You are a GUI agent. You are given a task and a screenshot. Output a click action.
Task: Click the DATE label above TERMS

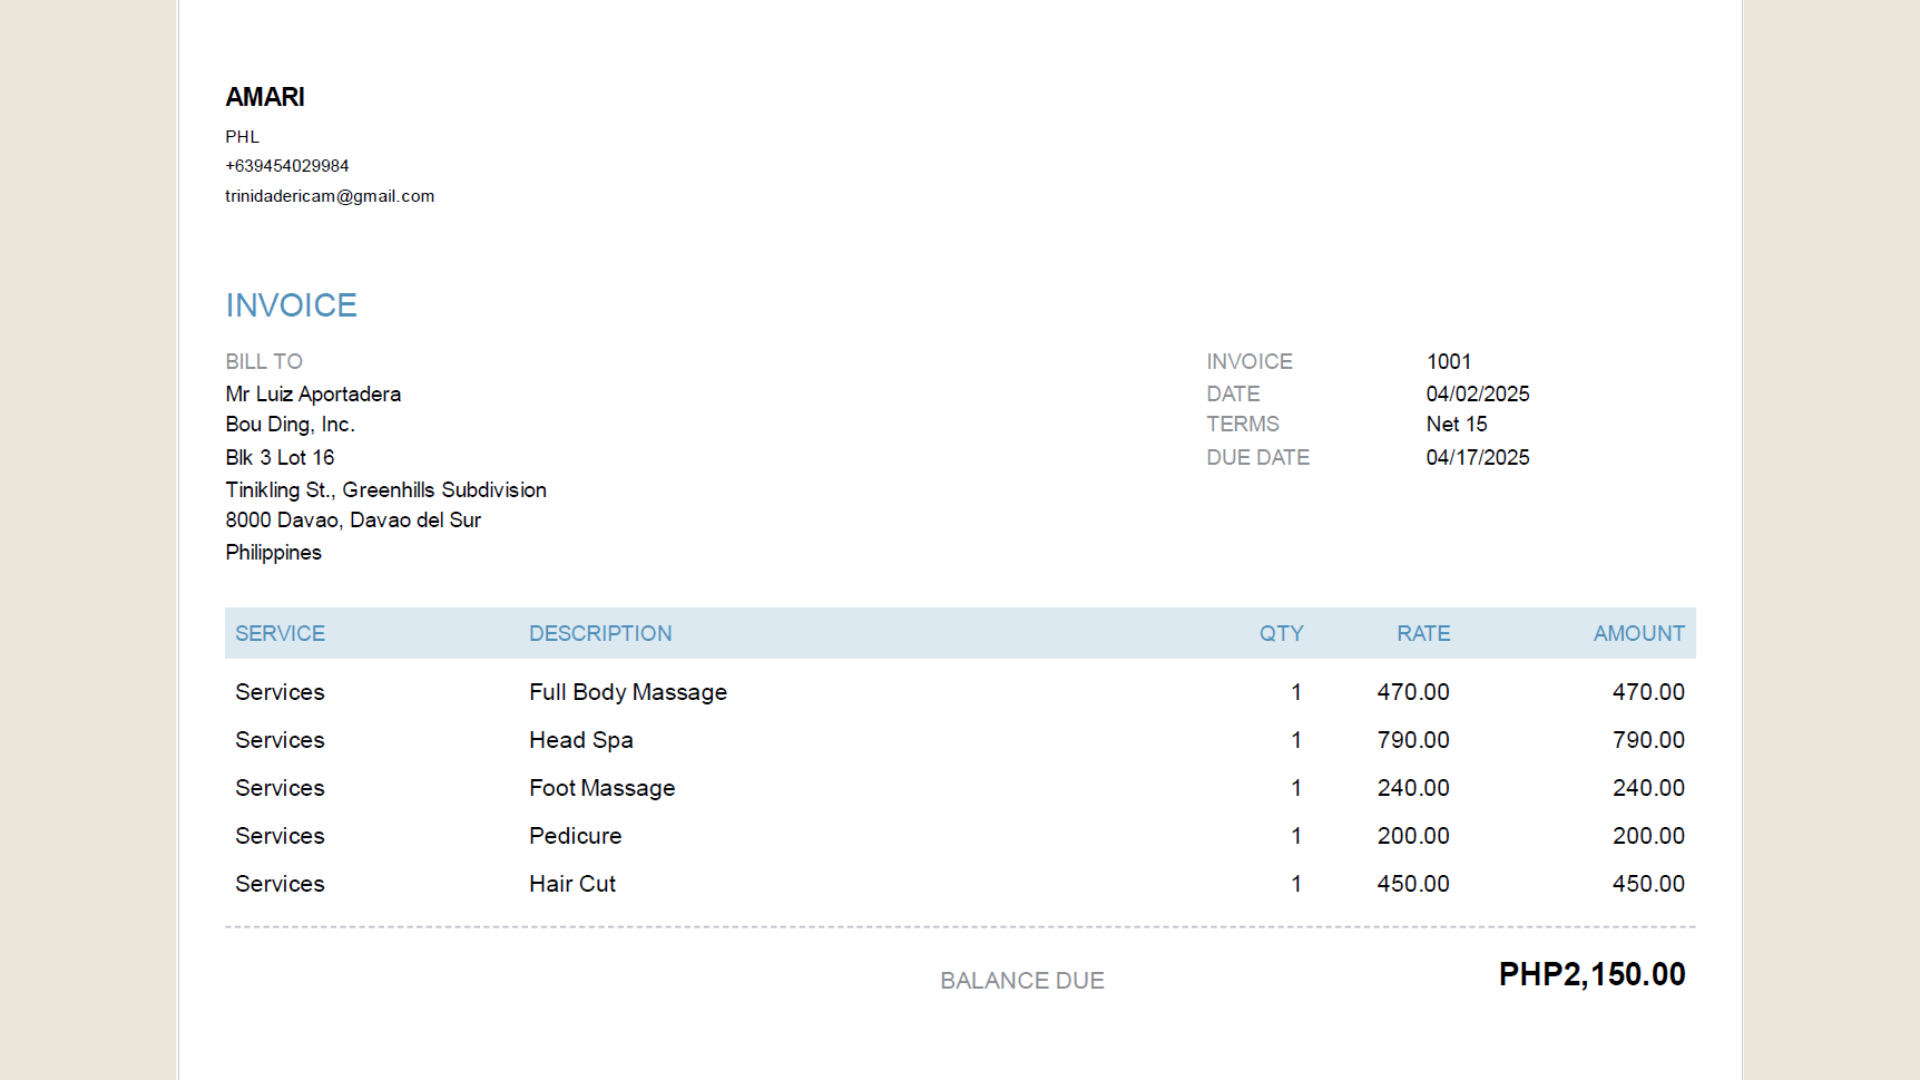coord(1233,394)
